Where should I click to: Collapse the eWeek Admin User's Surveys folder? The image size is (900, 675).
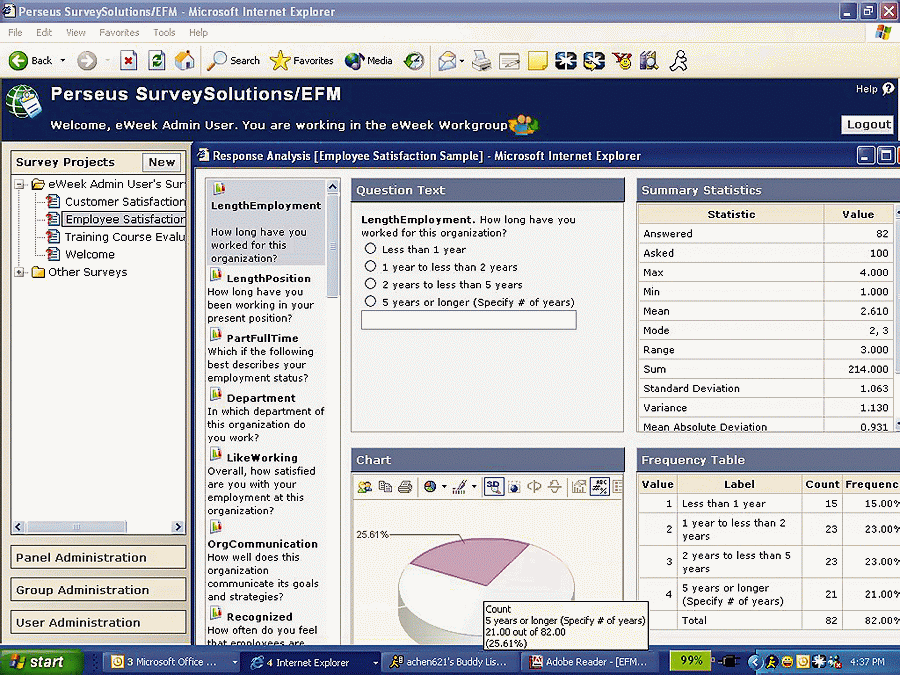tap(20, 184)
